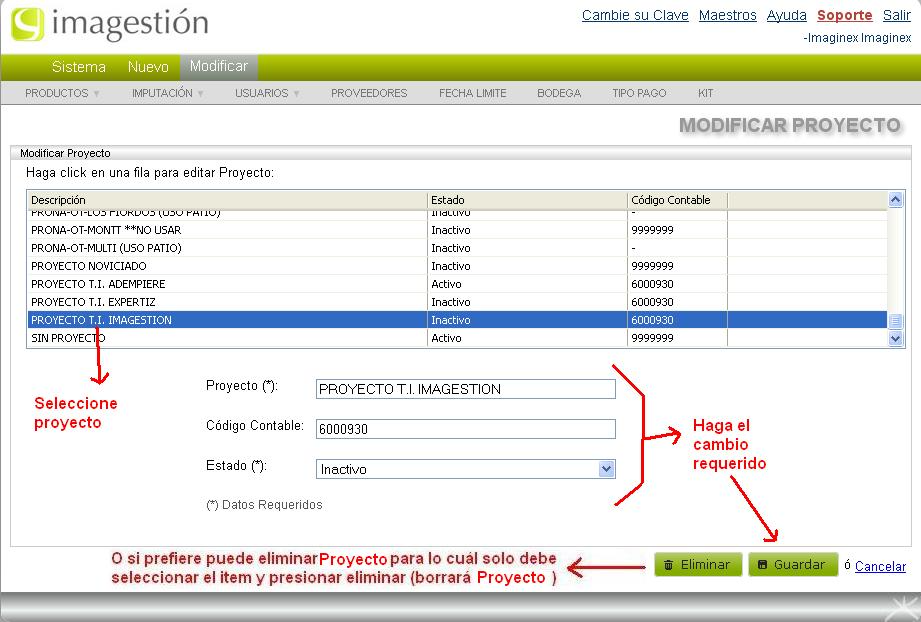921x622 pixels.
Task: Select row PROYECTO T.I. IMAGESTION
Action: pyautogui.click(x=457, y=320)
